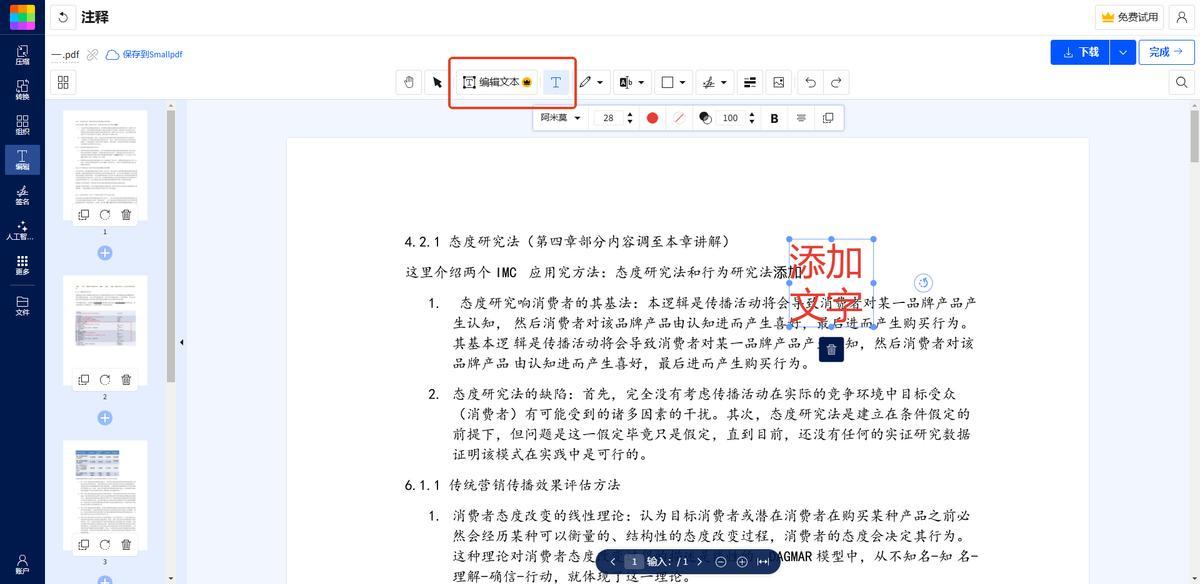Screen dimensions: 1200x584
Task: Select the page 2 thumbnail
Action: (105, 323)
